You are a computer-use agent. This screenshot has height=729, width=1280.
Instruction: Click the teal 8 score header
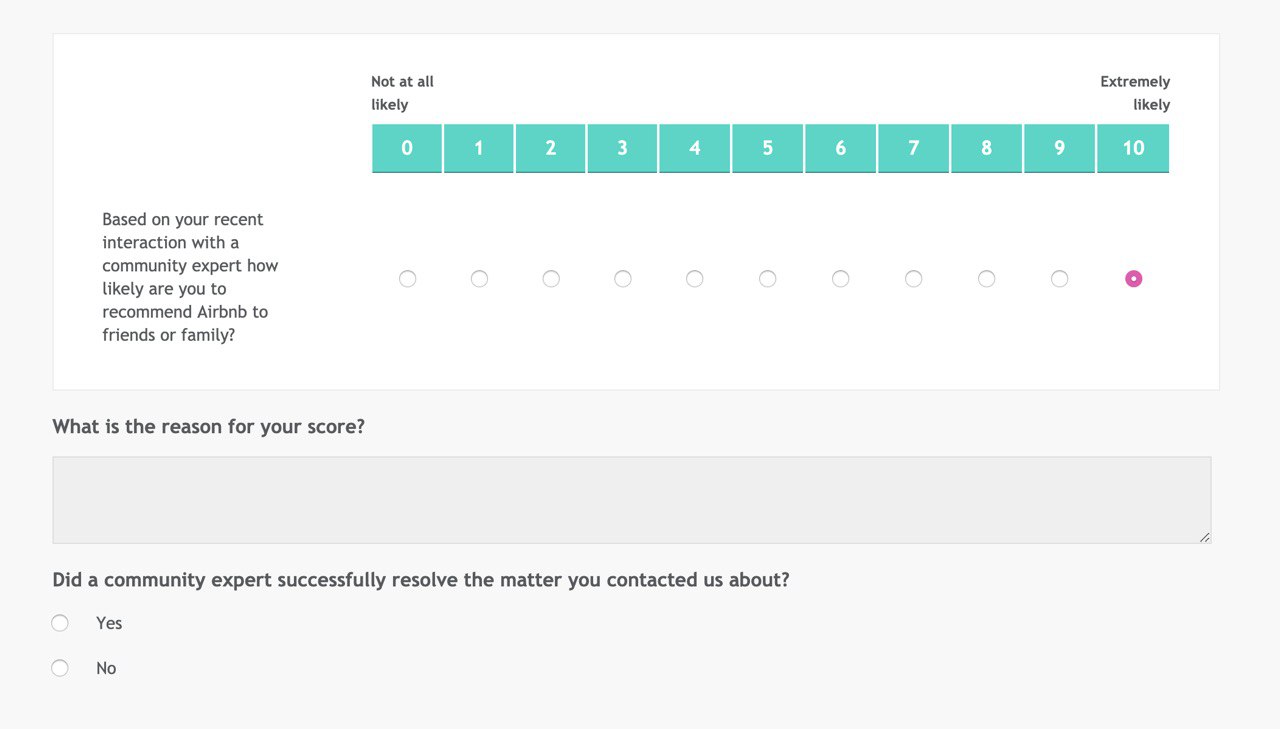tap(986, 148)
